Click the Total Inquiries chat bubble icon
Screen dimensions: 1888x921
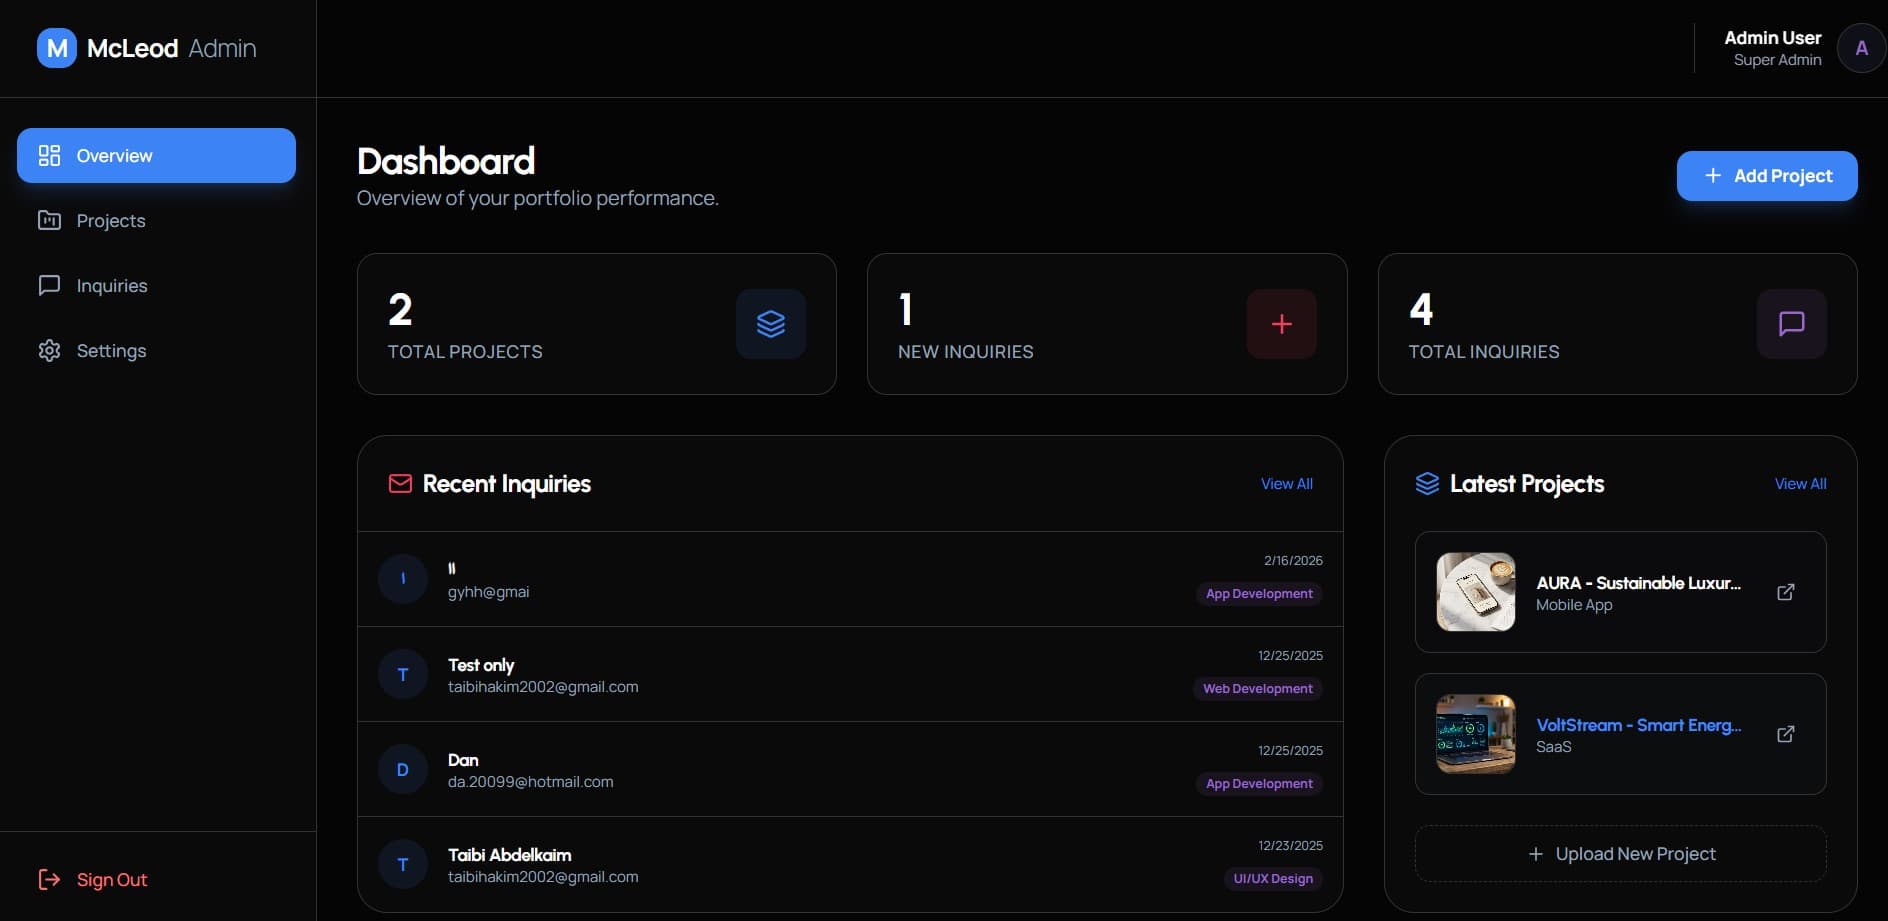point(1791,324)
